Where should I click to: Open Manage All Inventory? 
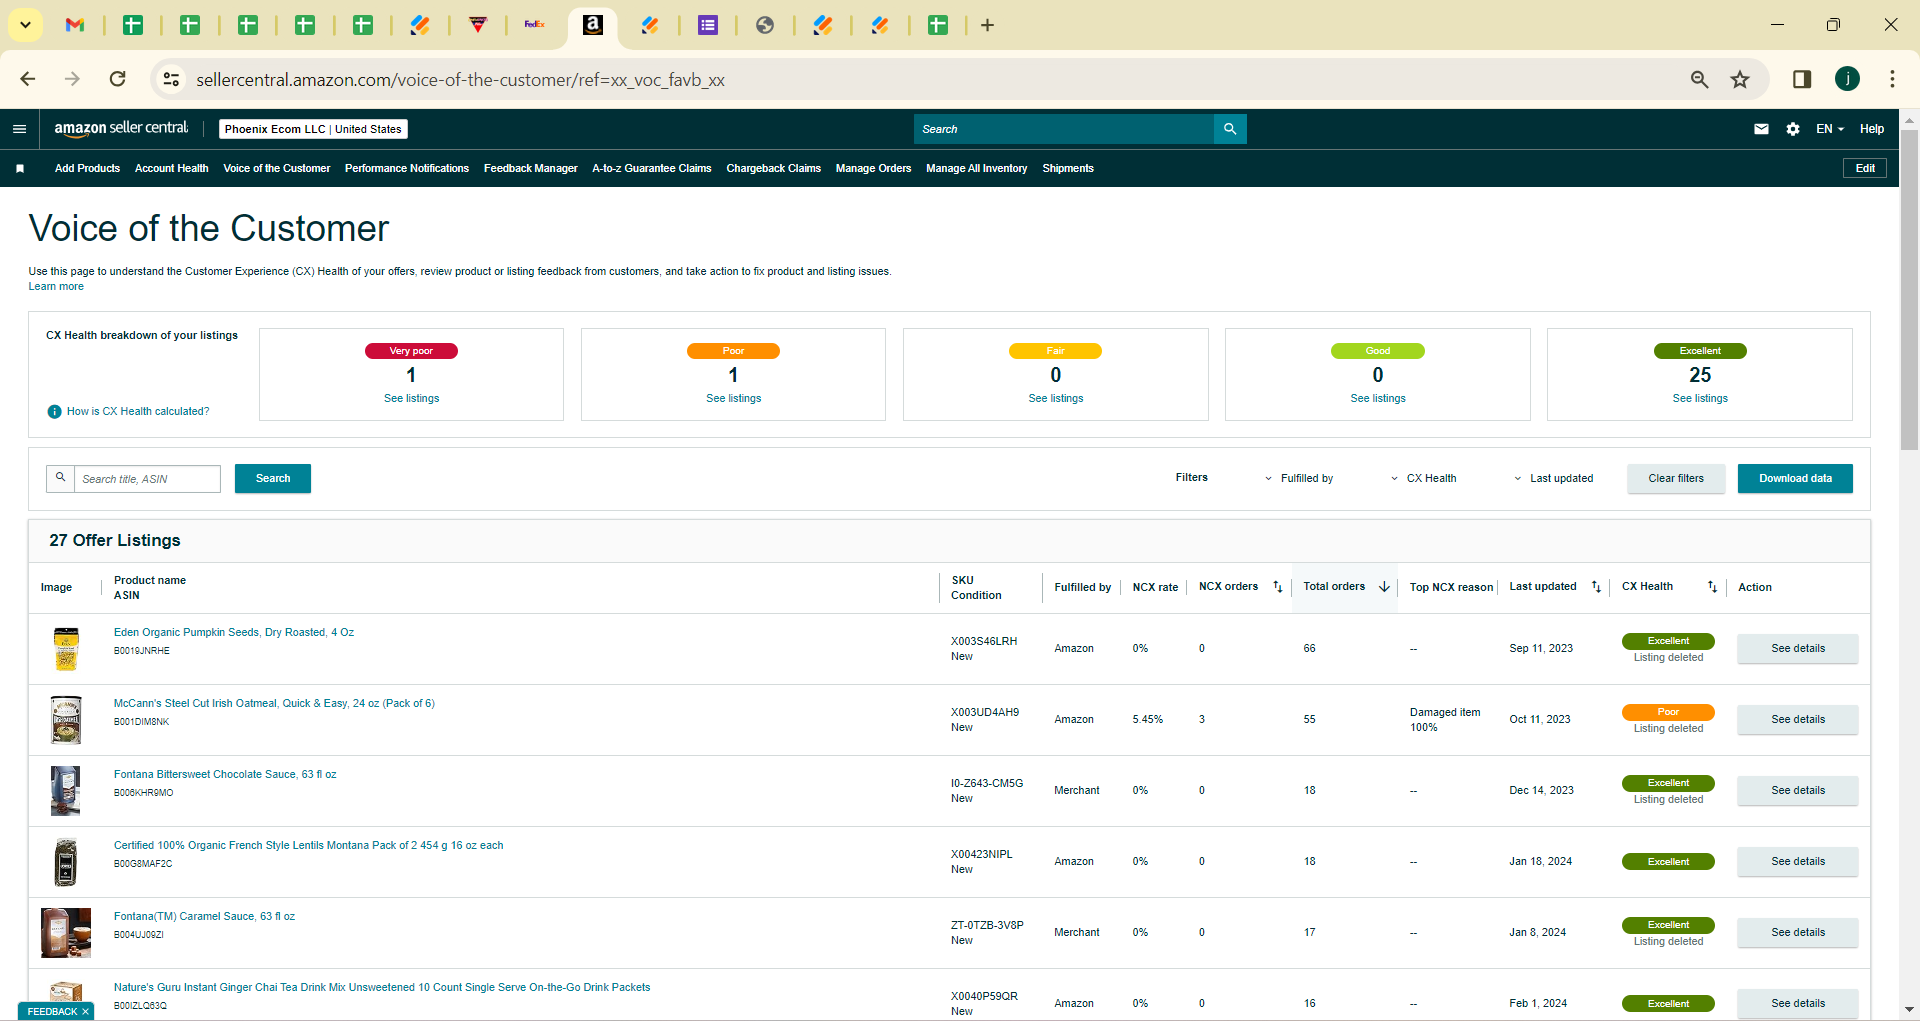pos(977,169)
